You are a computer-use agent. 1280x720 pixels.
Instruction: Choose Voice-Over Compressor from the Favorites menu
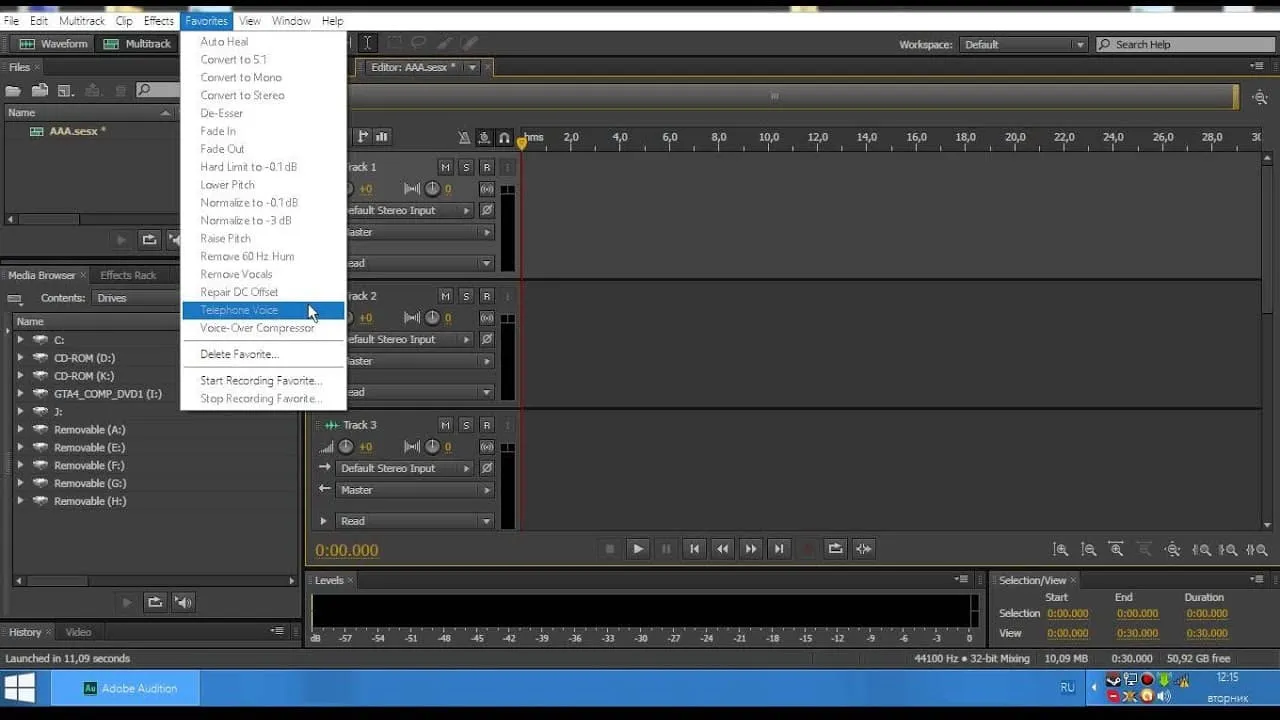[257, 328]
